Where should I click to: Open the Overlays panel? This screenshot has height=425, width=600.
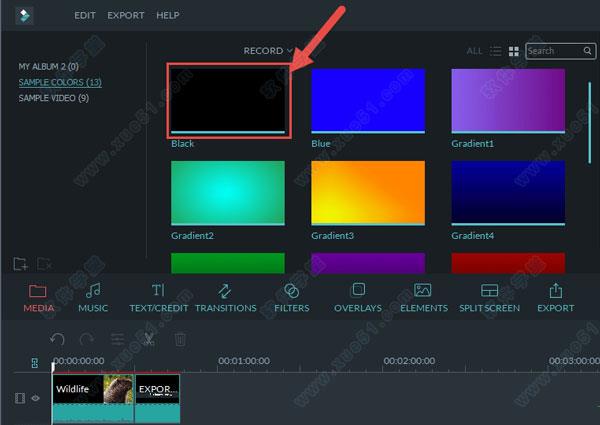[357, 297]
